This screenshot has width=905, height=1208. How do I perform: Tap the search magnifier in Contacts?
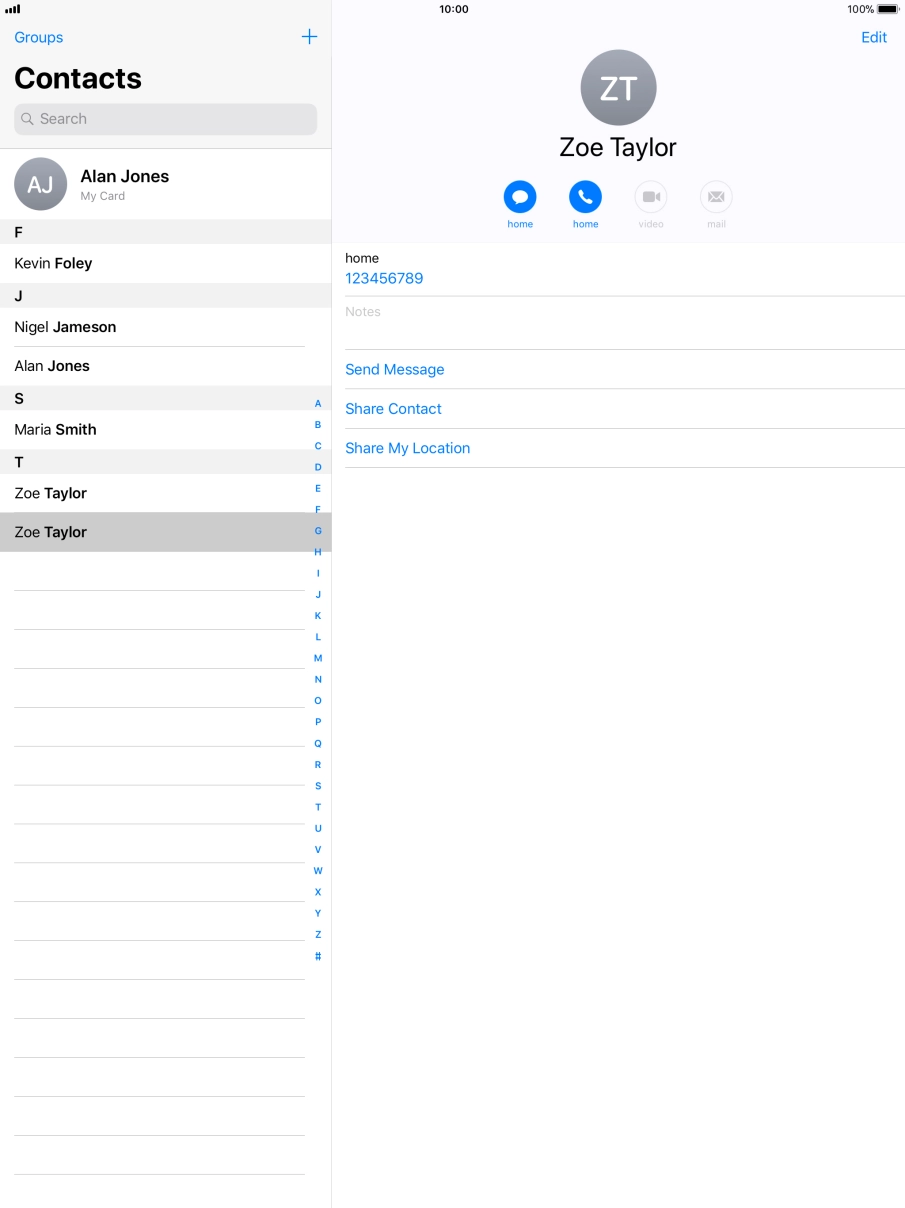tap(27, 119)
